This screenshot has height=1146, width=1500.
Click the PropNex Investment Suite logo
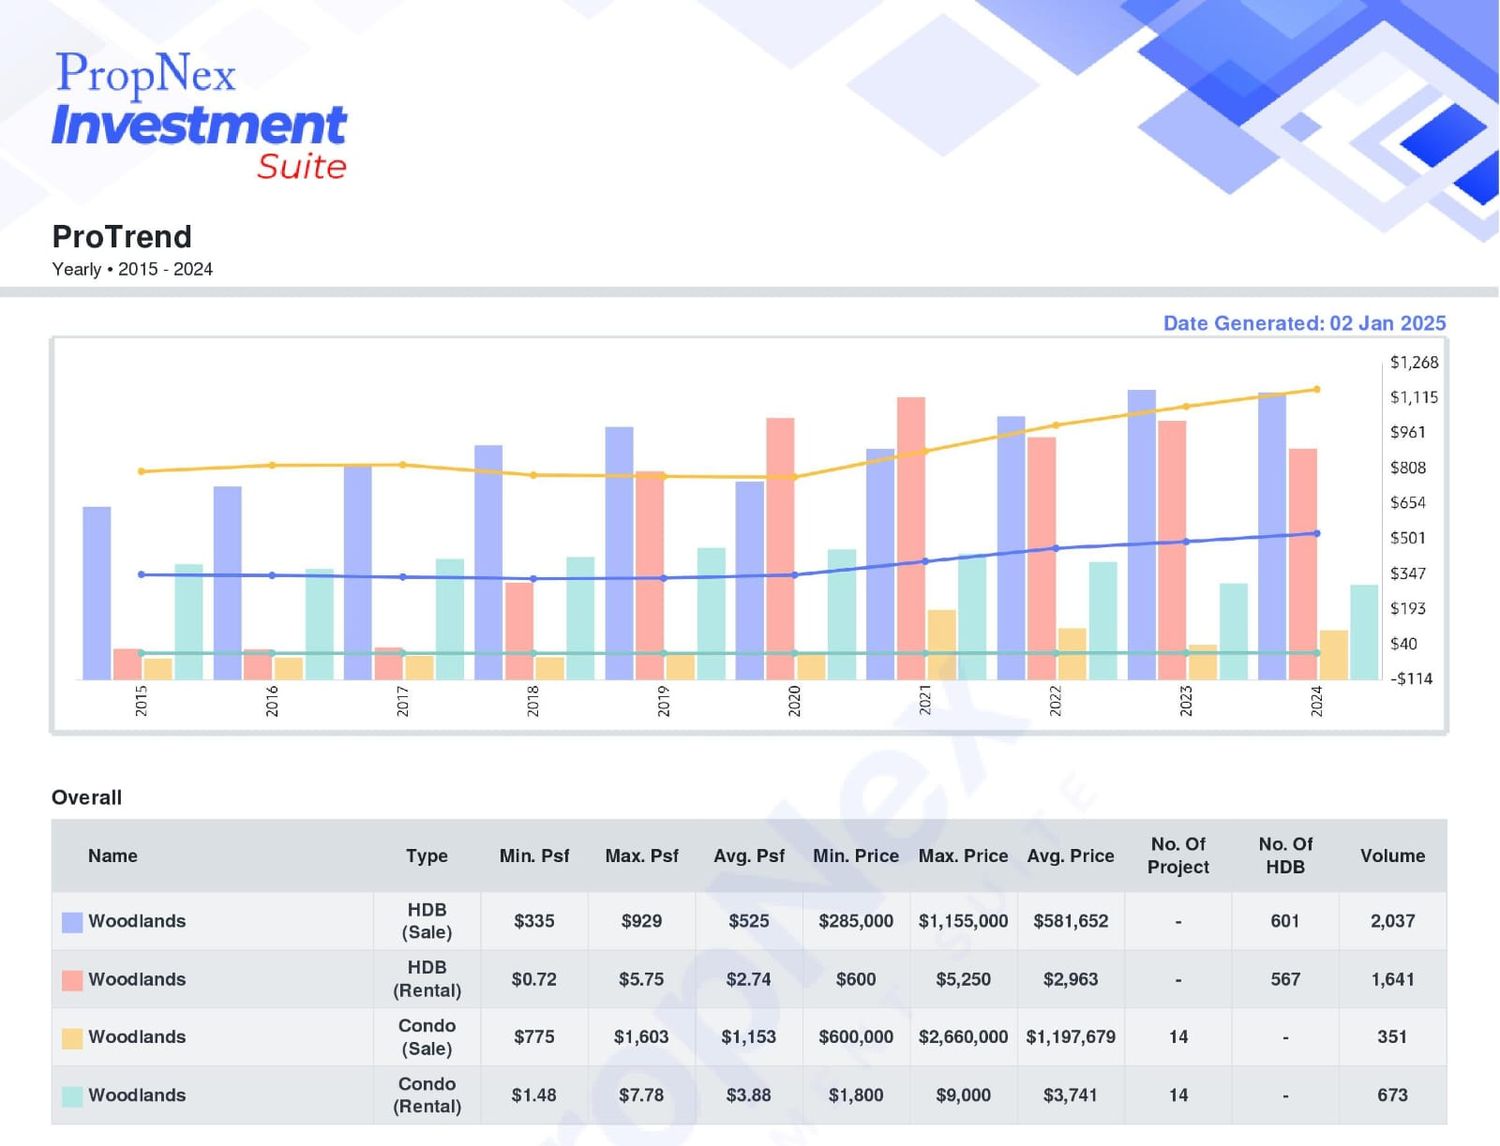coord(199,116)
